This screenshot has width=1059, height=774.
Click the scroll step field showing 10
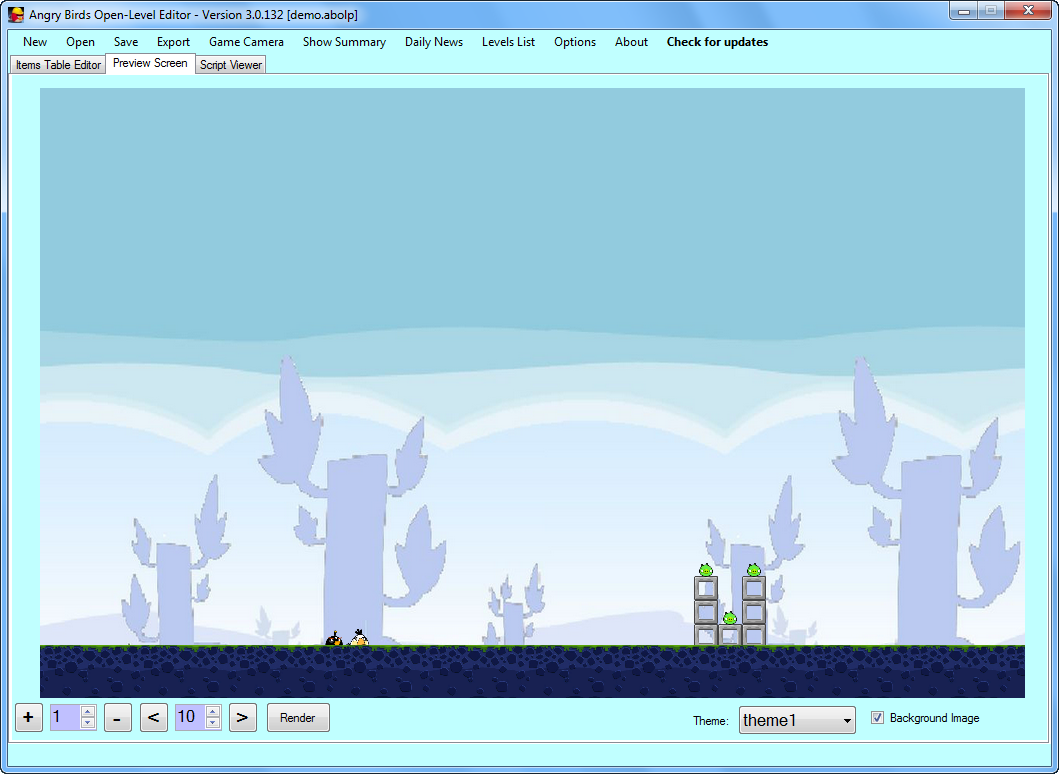point(190,717)
